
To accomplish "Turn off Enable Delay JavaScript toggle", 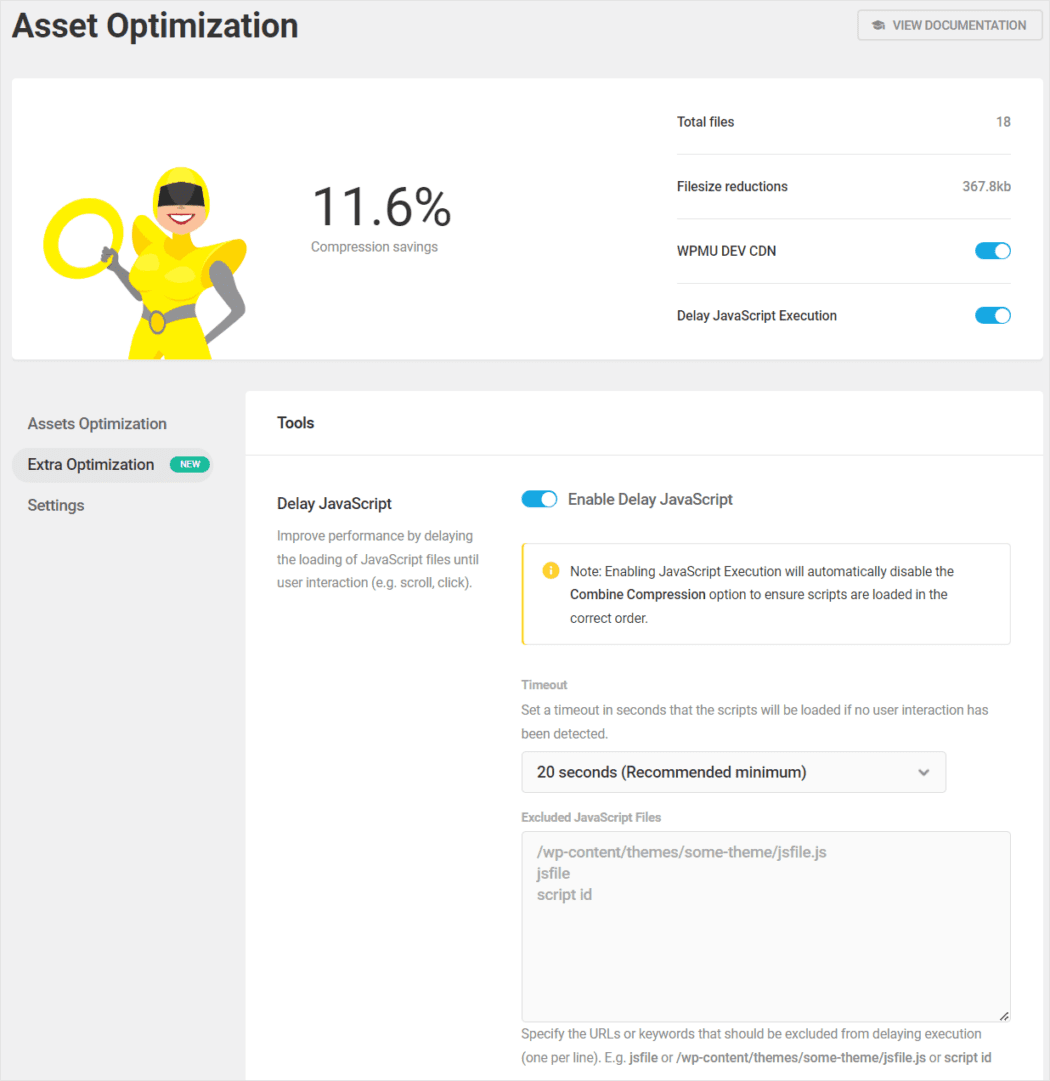I will (x=539, y=499).
